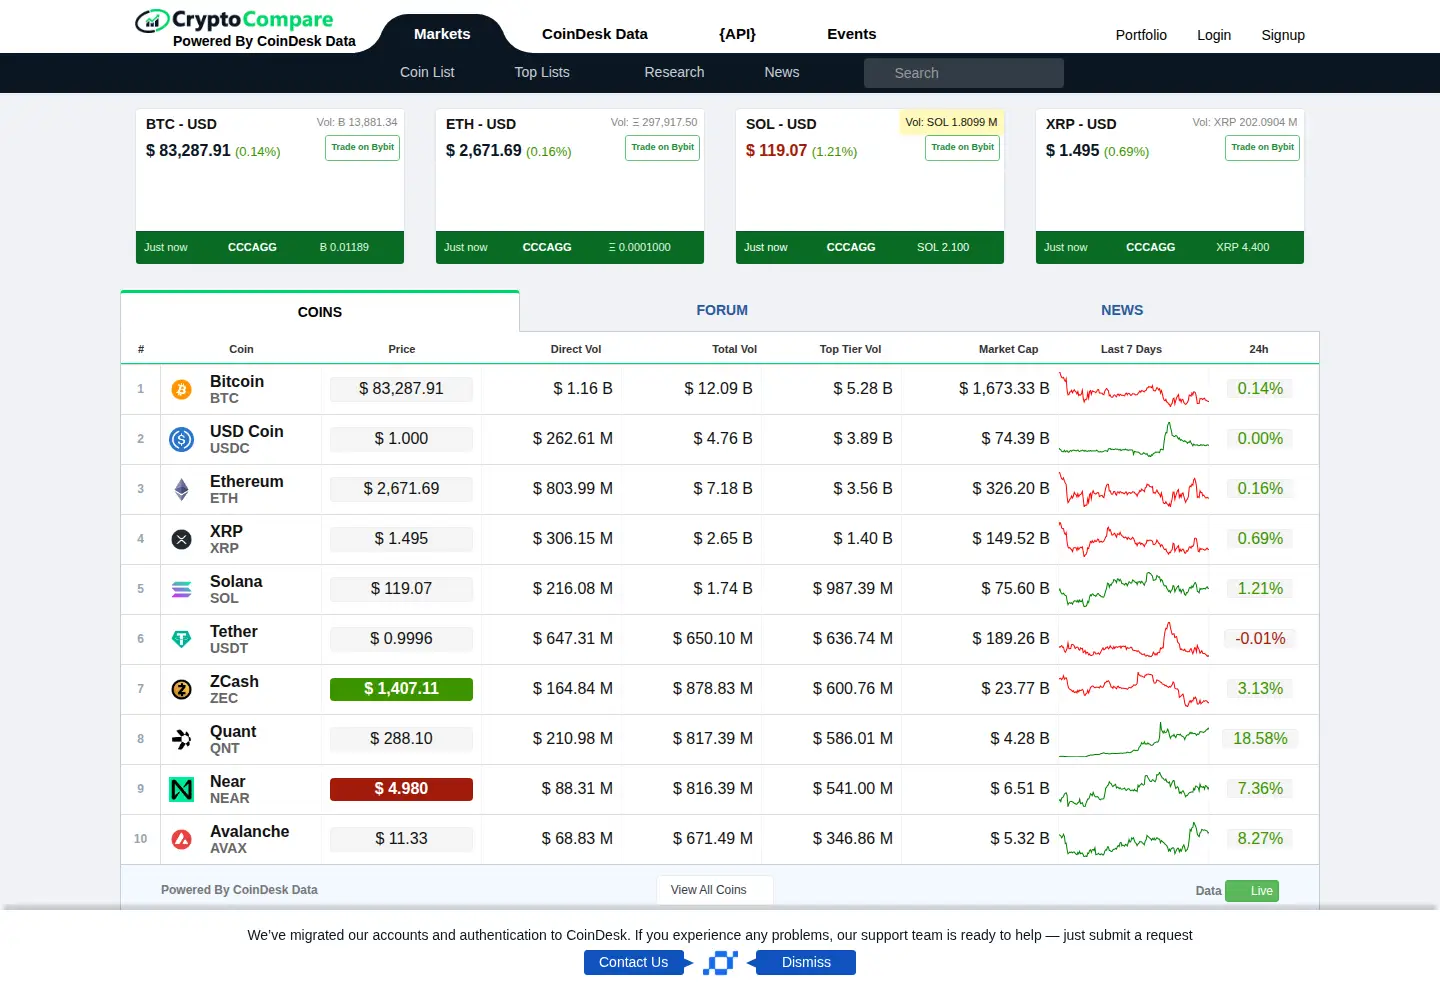Open the Markets tab
Image resolution: width=1440 pixels, height=1000 pixels.
pyautogui.click(x=442, y=34)
